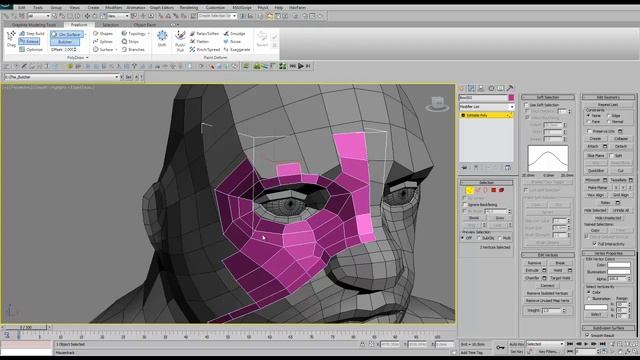Screen dimensions: 640x360
Task: Select the Edge constraint radio button
Action: [x=609, y=116]
